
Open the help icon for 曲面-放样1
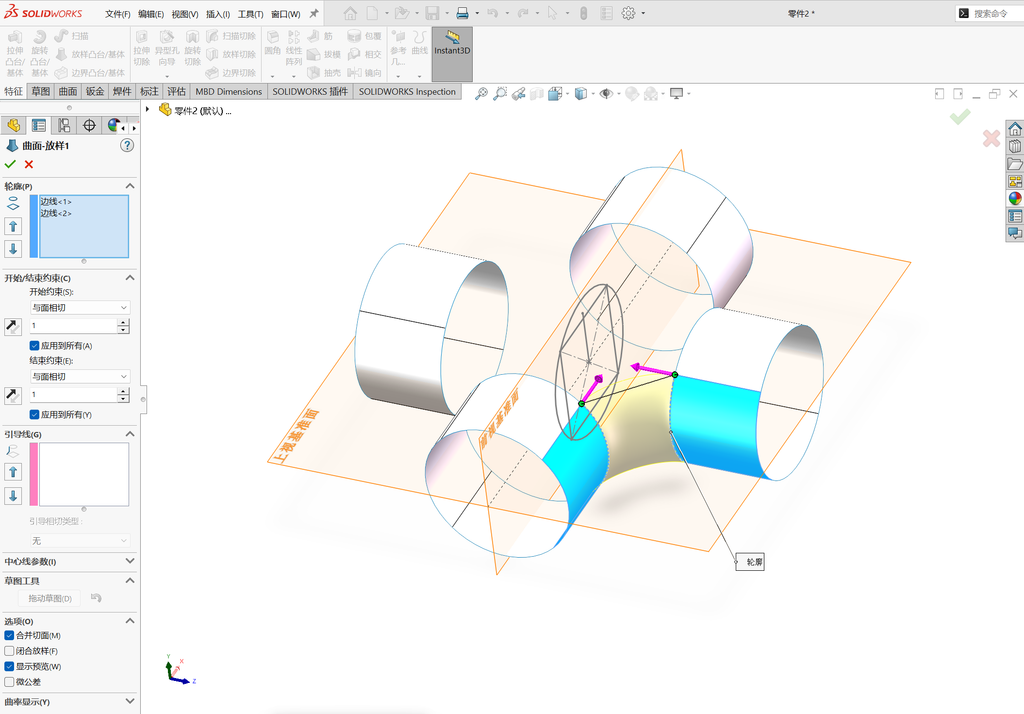(127, 146)
